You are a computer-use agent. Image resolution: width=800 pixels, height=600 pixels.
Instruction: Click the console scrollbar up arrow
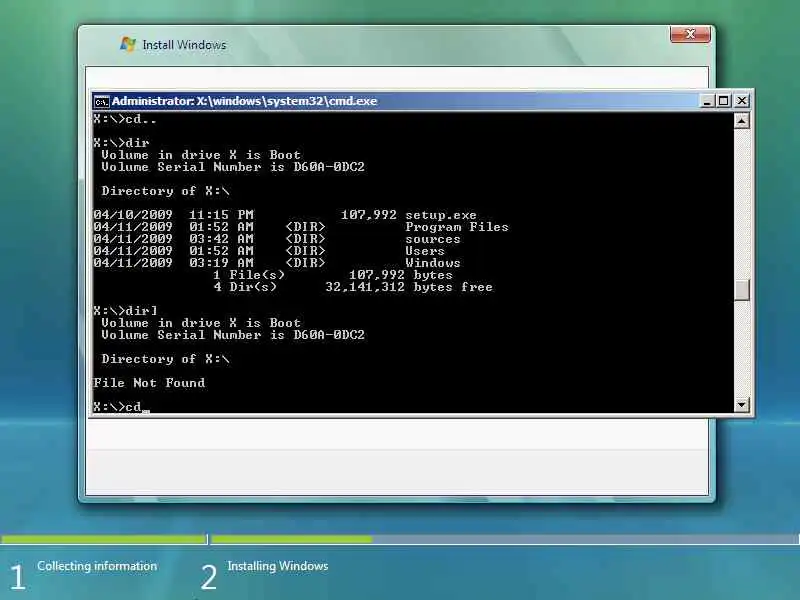[x=741, y=121]
